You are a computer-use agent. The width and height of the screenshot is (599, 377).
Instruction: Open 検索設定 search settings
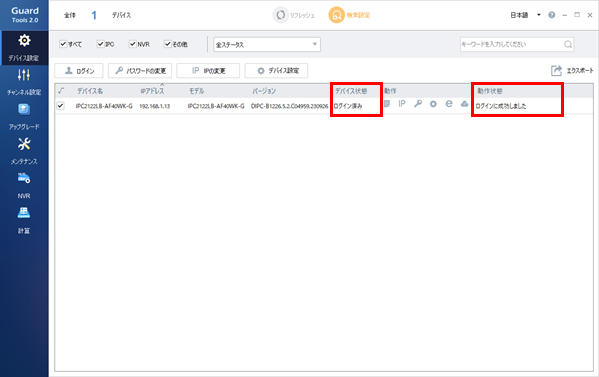pyautogui.click(x=350, y=15)
